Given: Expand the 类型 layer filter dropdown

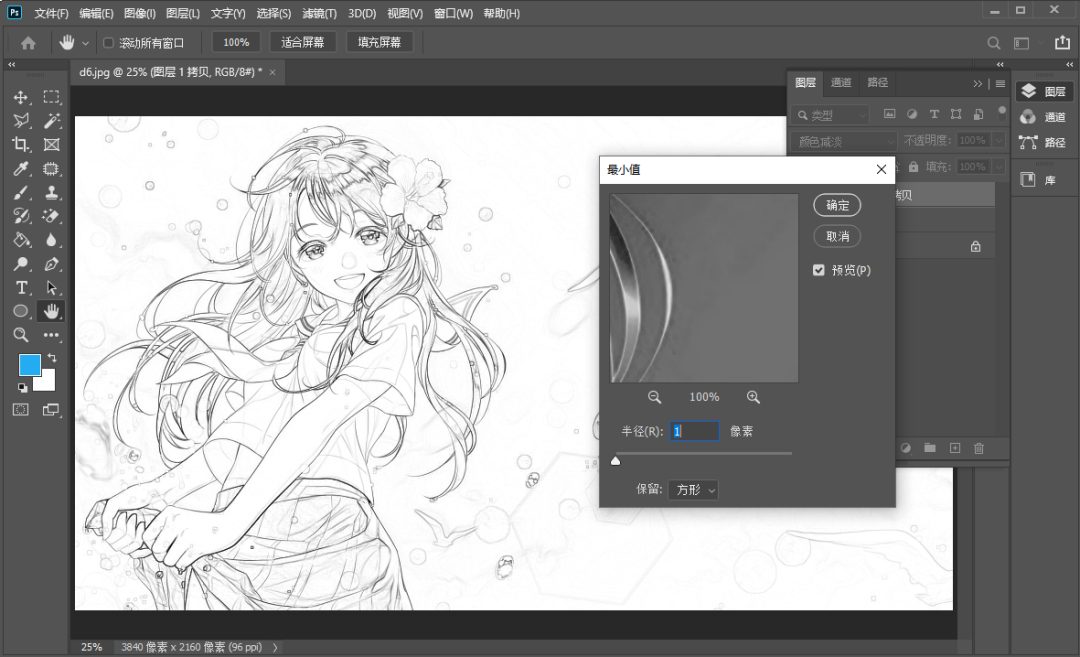Looking at the screenshot, I should click(x=832, y=115).
